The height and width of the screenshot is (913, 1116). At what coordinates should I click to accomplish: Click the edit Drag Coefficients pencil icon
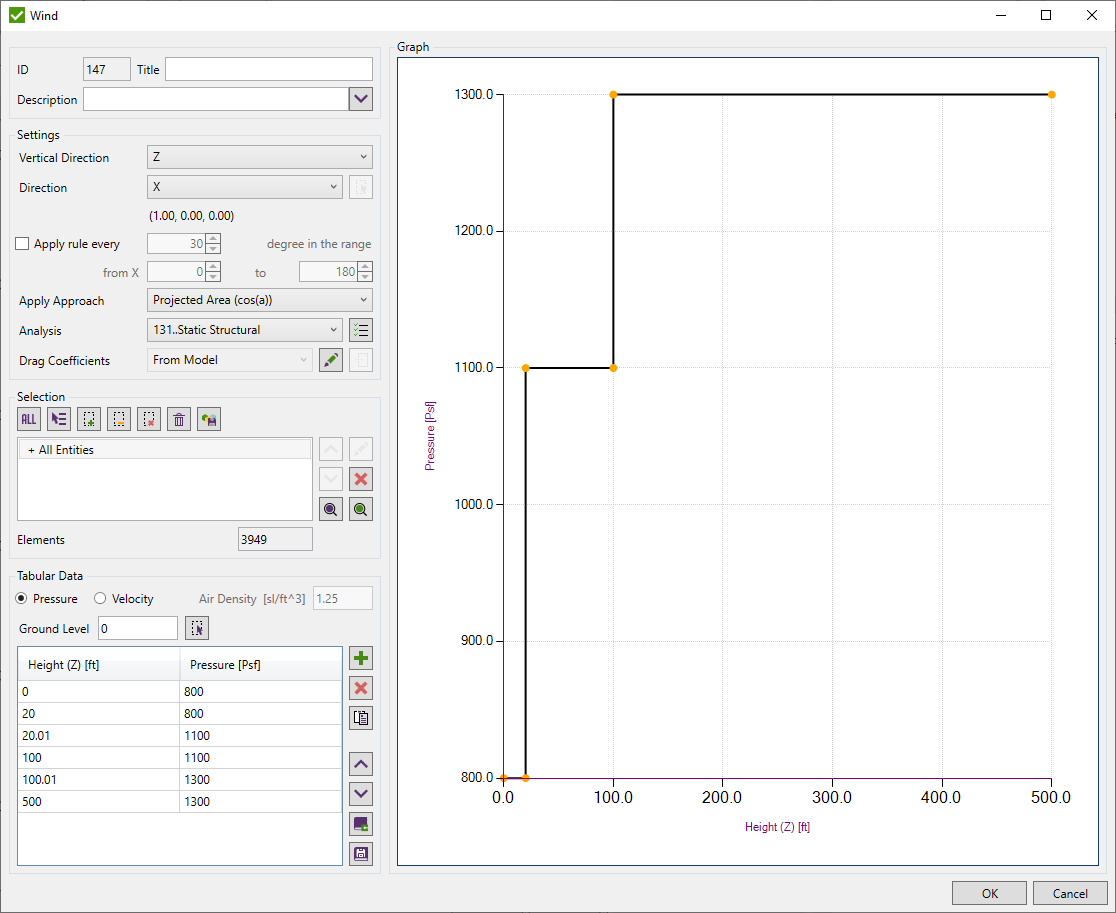click(330, 359)
